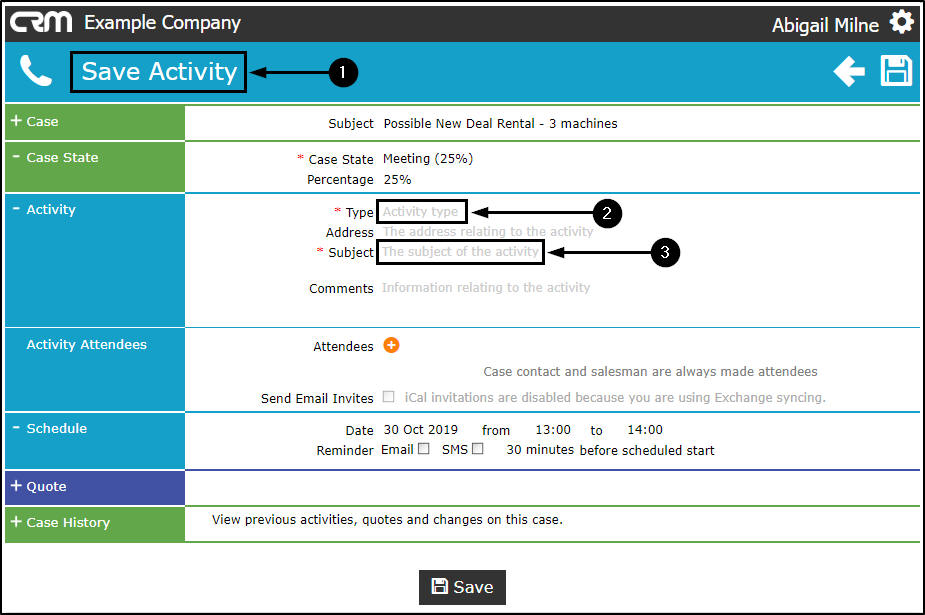Screen dimensions: 925x615
Task: Click the CRM logo
Action: tap(41, 22)
